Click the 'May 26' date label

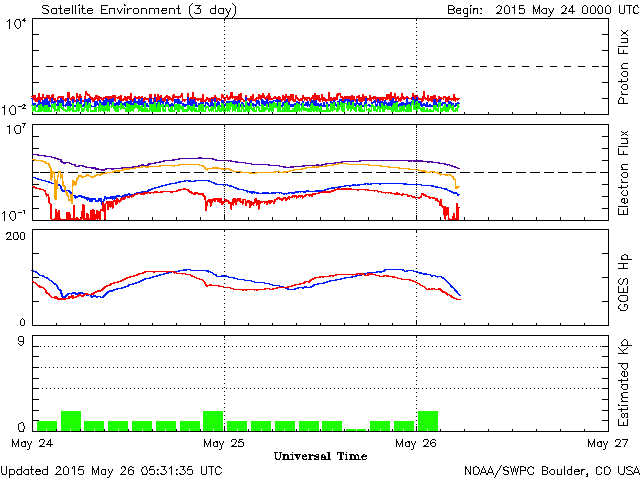click(x=416, y=443)
